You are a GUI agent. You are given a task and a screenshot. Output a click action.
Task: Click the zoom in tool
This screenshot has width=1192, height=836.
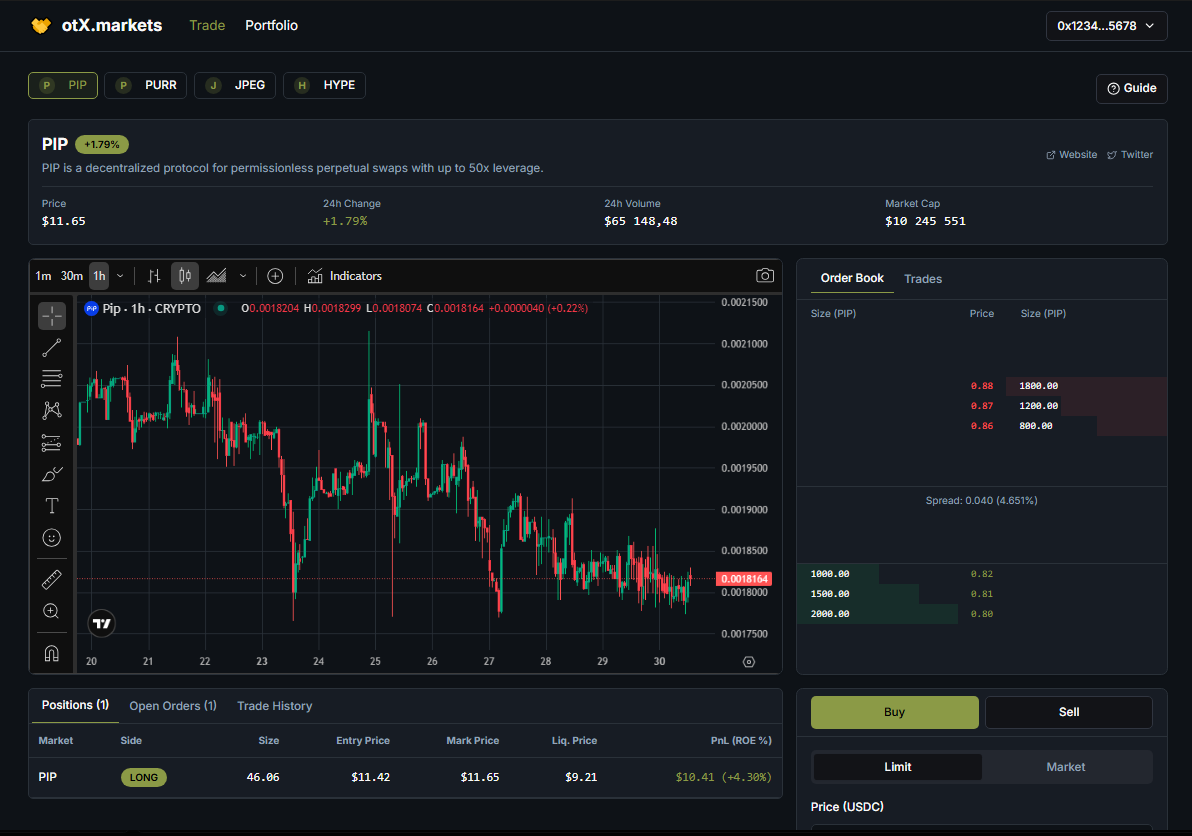(x=52, y=611)
